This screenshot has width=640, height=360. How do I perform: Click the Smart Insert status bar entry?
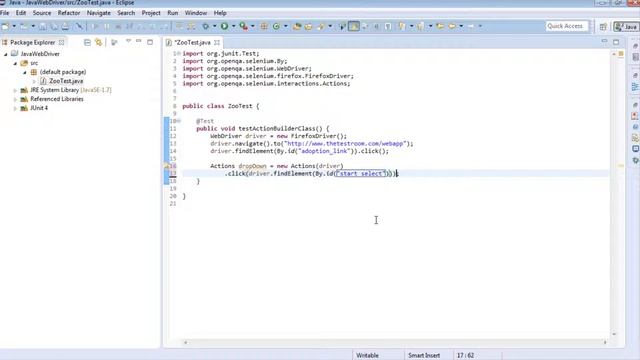point(424,356)
